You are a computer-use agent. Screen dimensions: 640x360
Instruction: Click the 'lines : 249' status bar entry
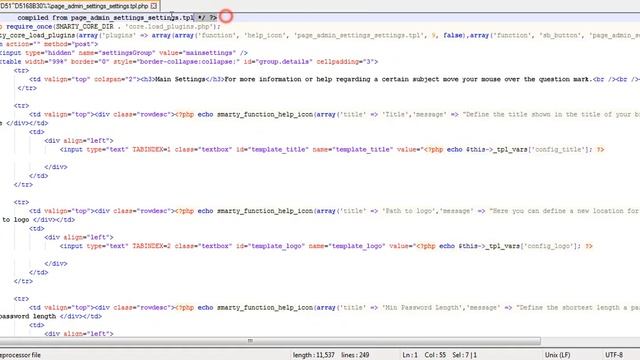(355, 355)
